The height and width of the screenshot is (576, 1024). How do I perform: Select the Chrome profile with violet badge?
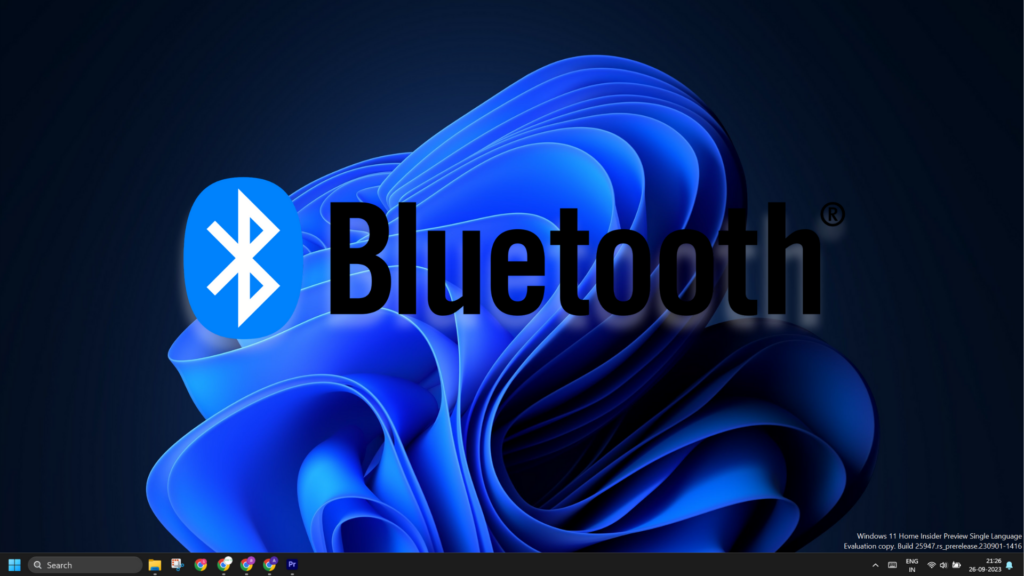[269, 564]
